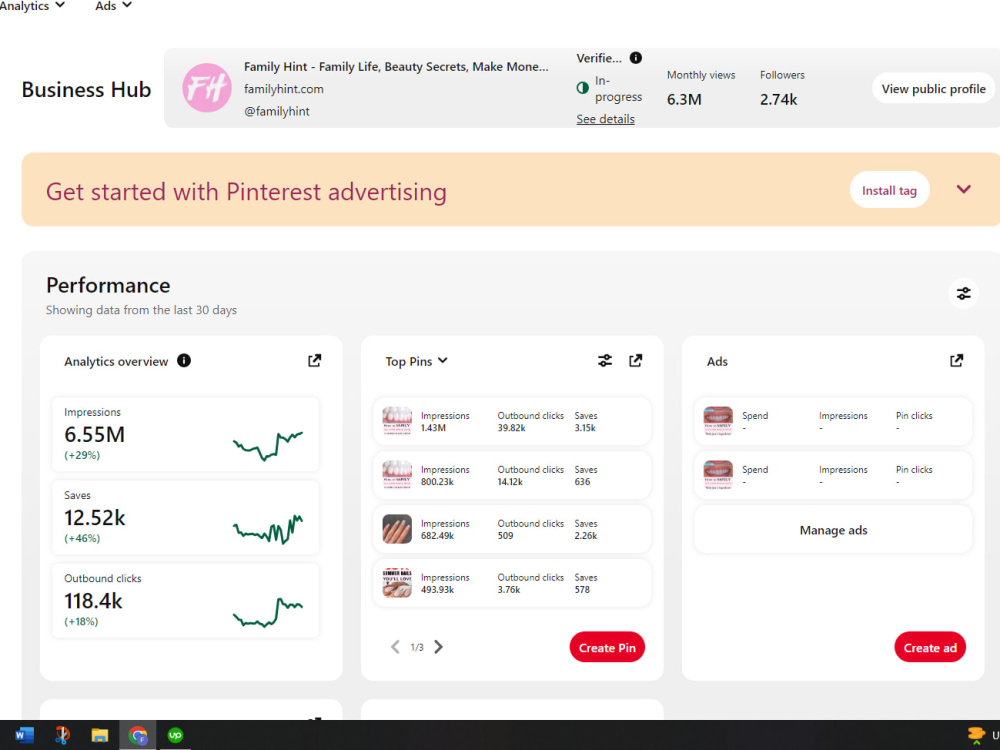Image resolution: width=1000 pixels, height=750 pixels.
Task: Open the Ads menu
Action: coord(114,6)
